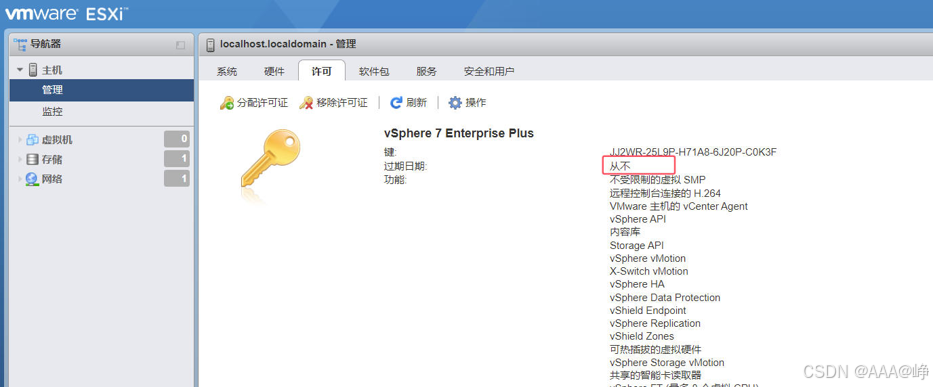The image size is (933, 387).
Task: Expand the 存储 tree node arrow
Action: (20, 160)
